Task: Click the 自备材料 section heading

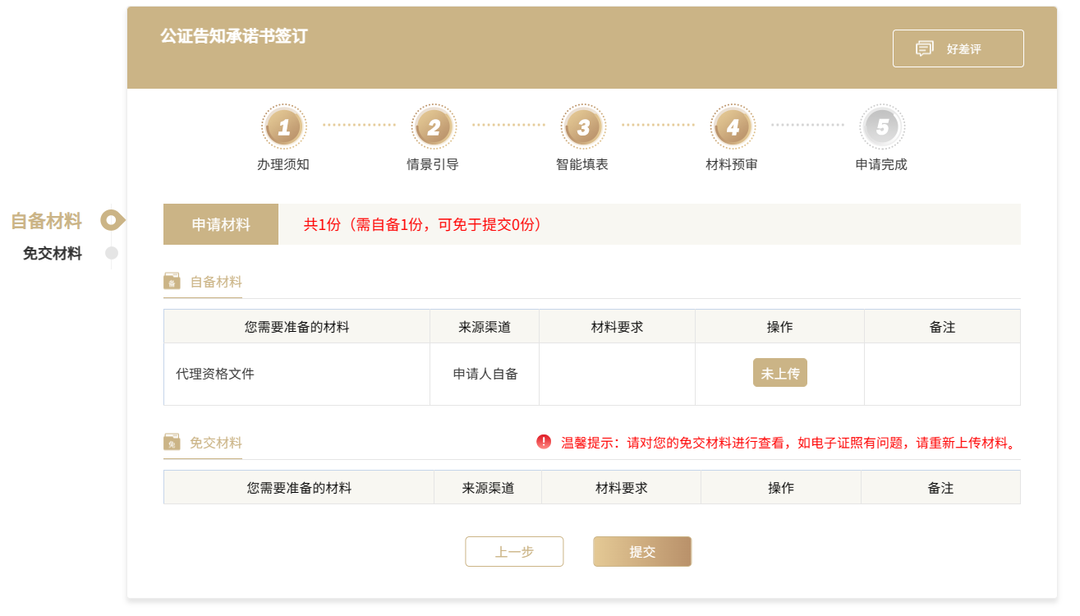Action: (x=216, y=282)
